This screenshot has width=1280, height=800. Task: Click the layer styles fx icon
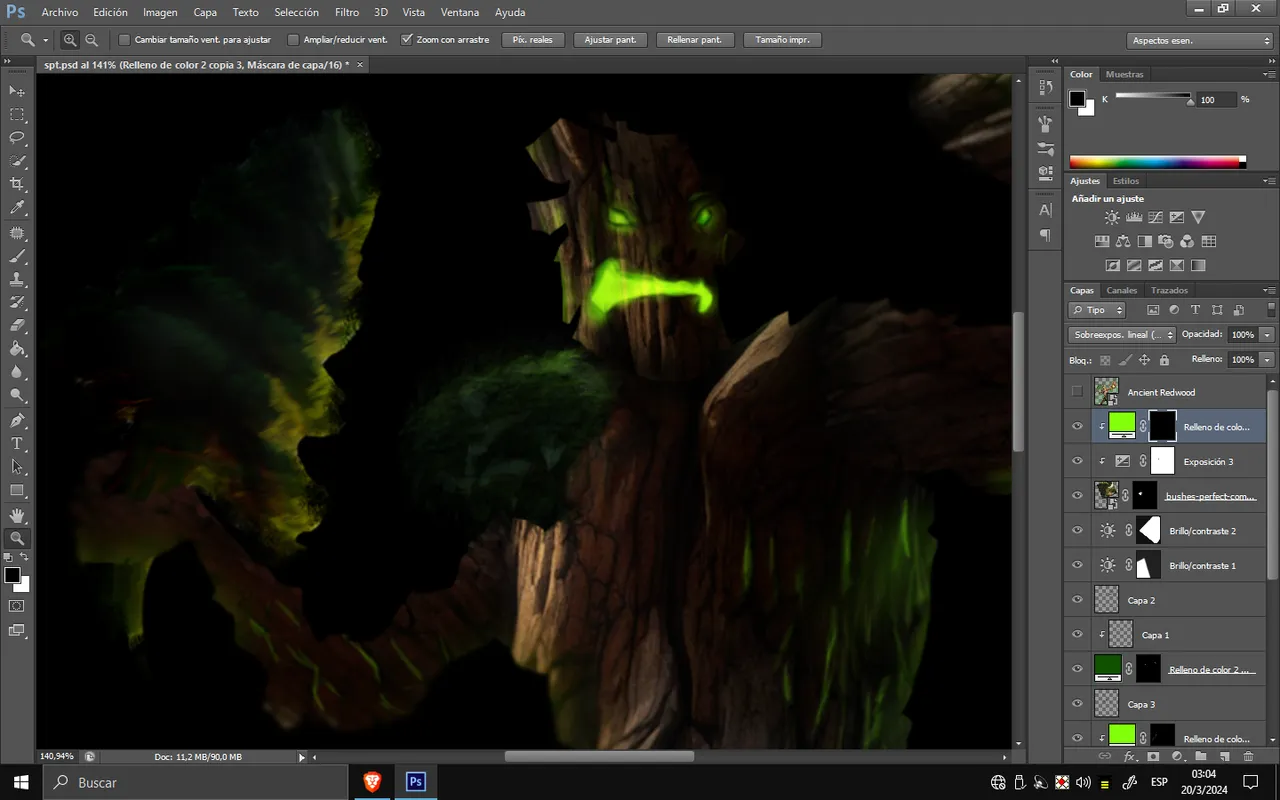coord(1130,757)
